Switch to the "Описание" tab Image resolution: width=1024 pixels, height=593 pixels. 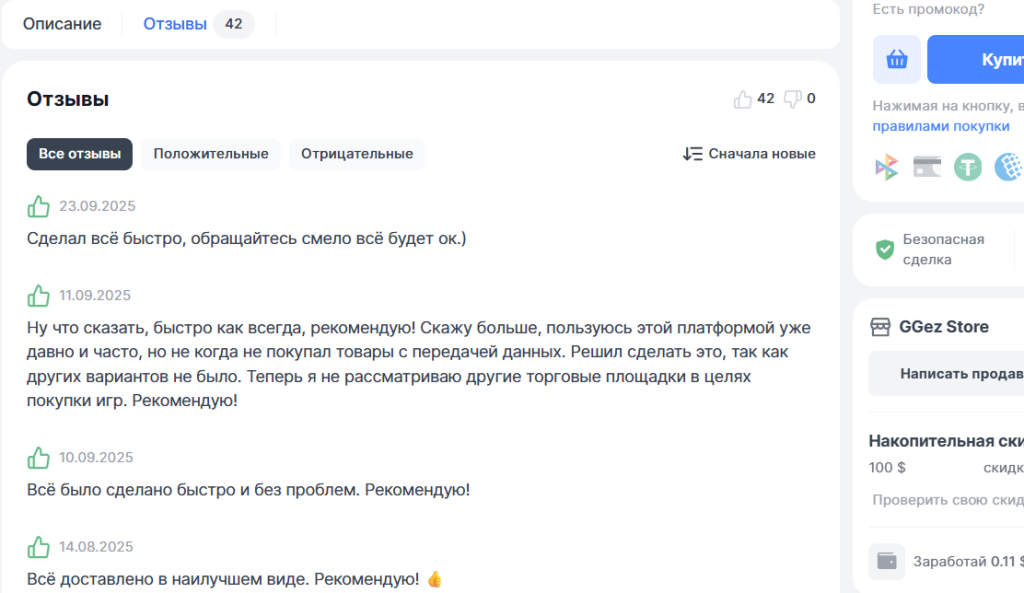tap(62, 24)
